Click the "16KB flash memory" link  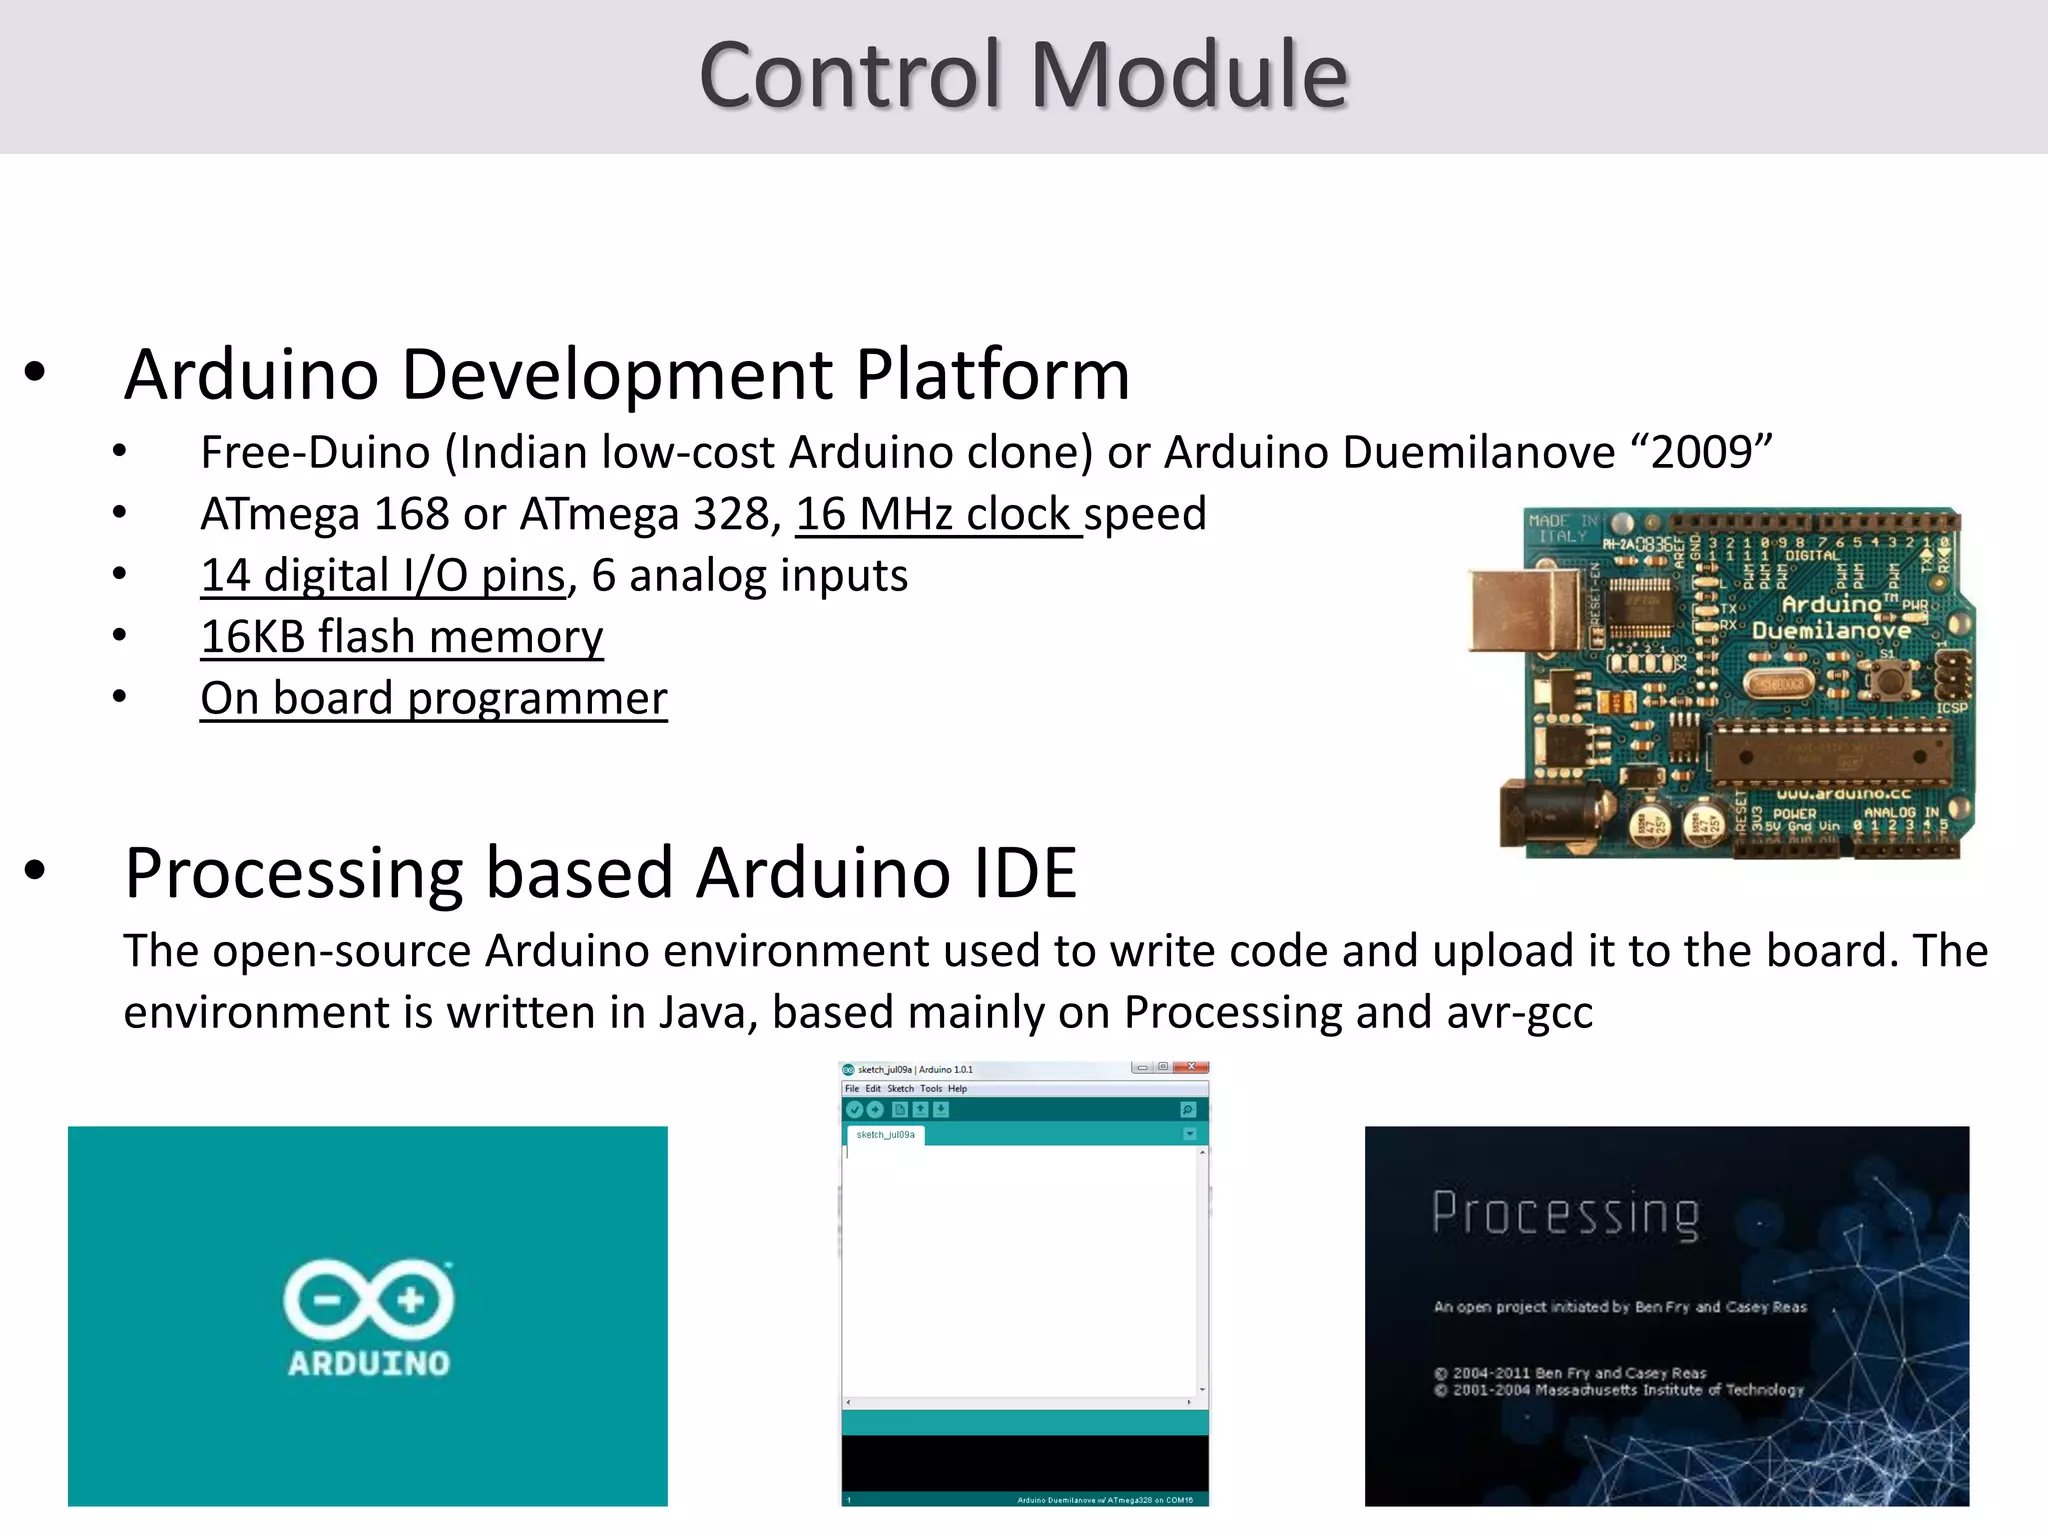coord(402,637)
